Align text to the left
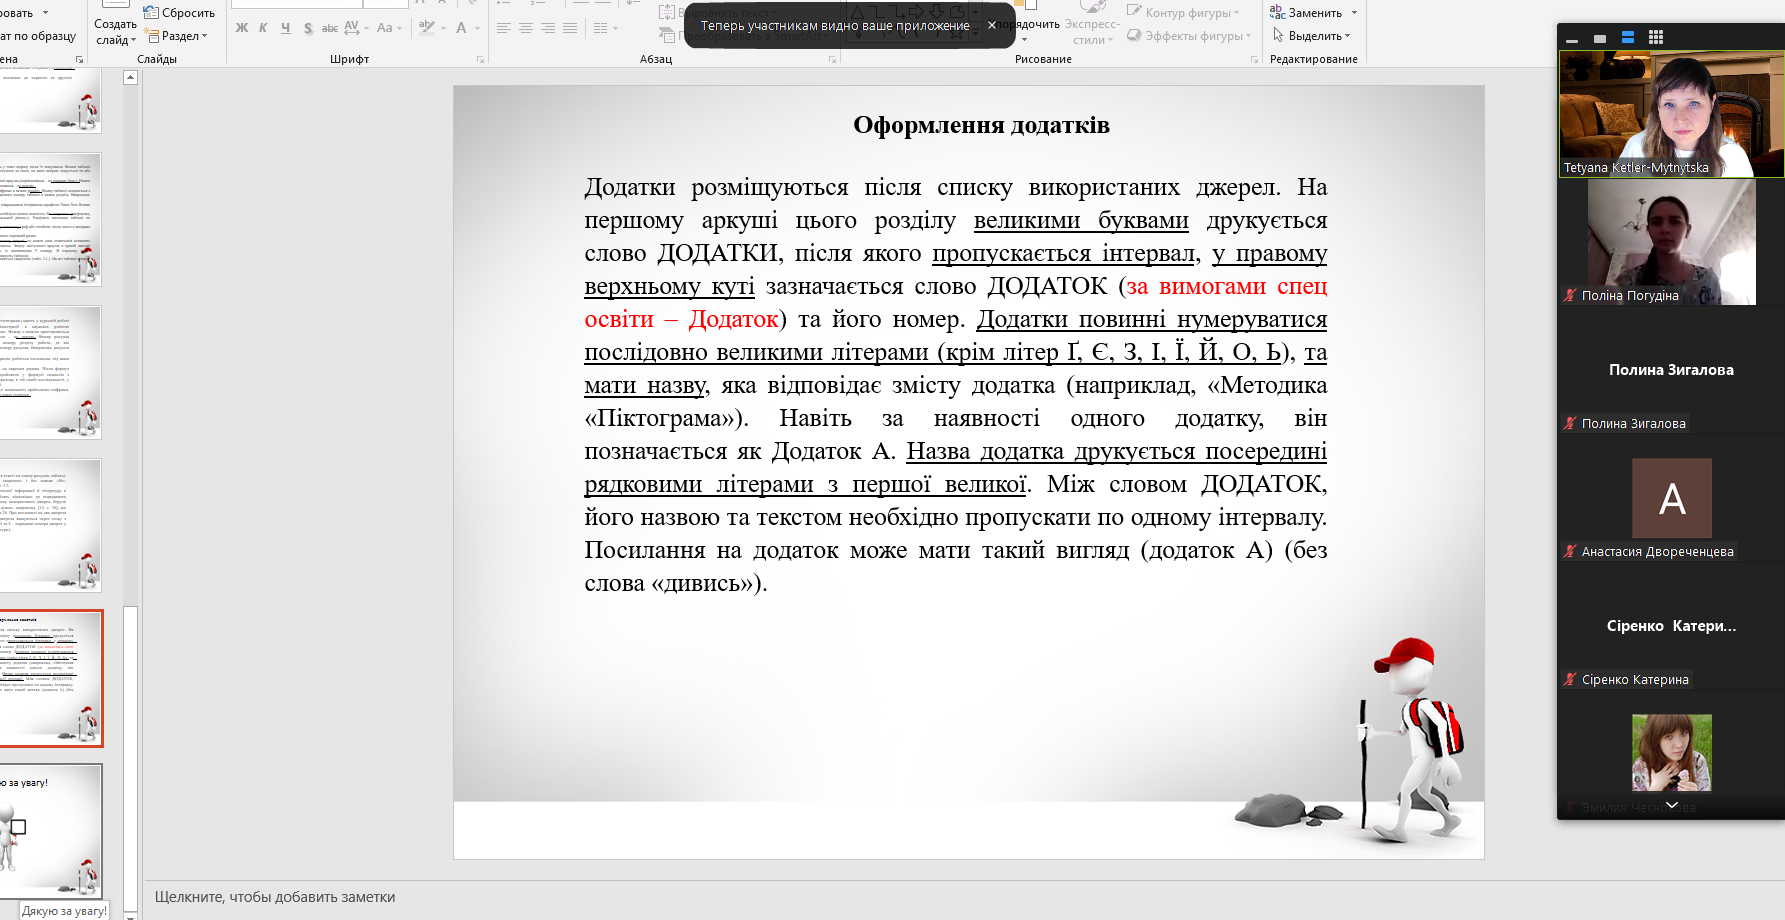The height and width of the screenshot is (920, 1785). point(504,28)
